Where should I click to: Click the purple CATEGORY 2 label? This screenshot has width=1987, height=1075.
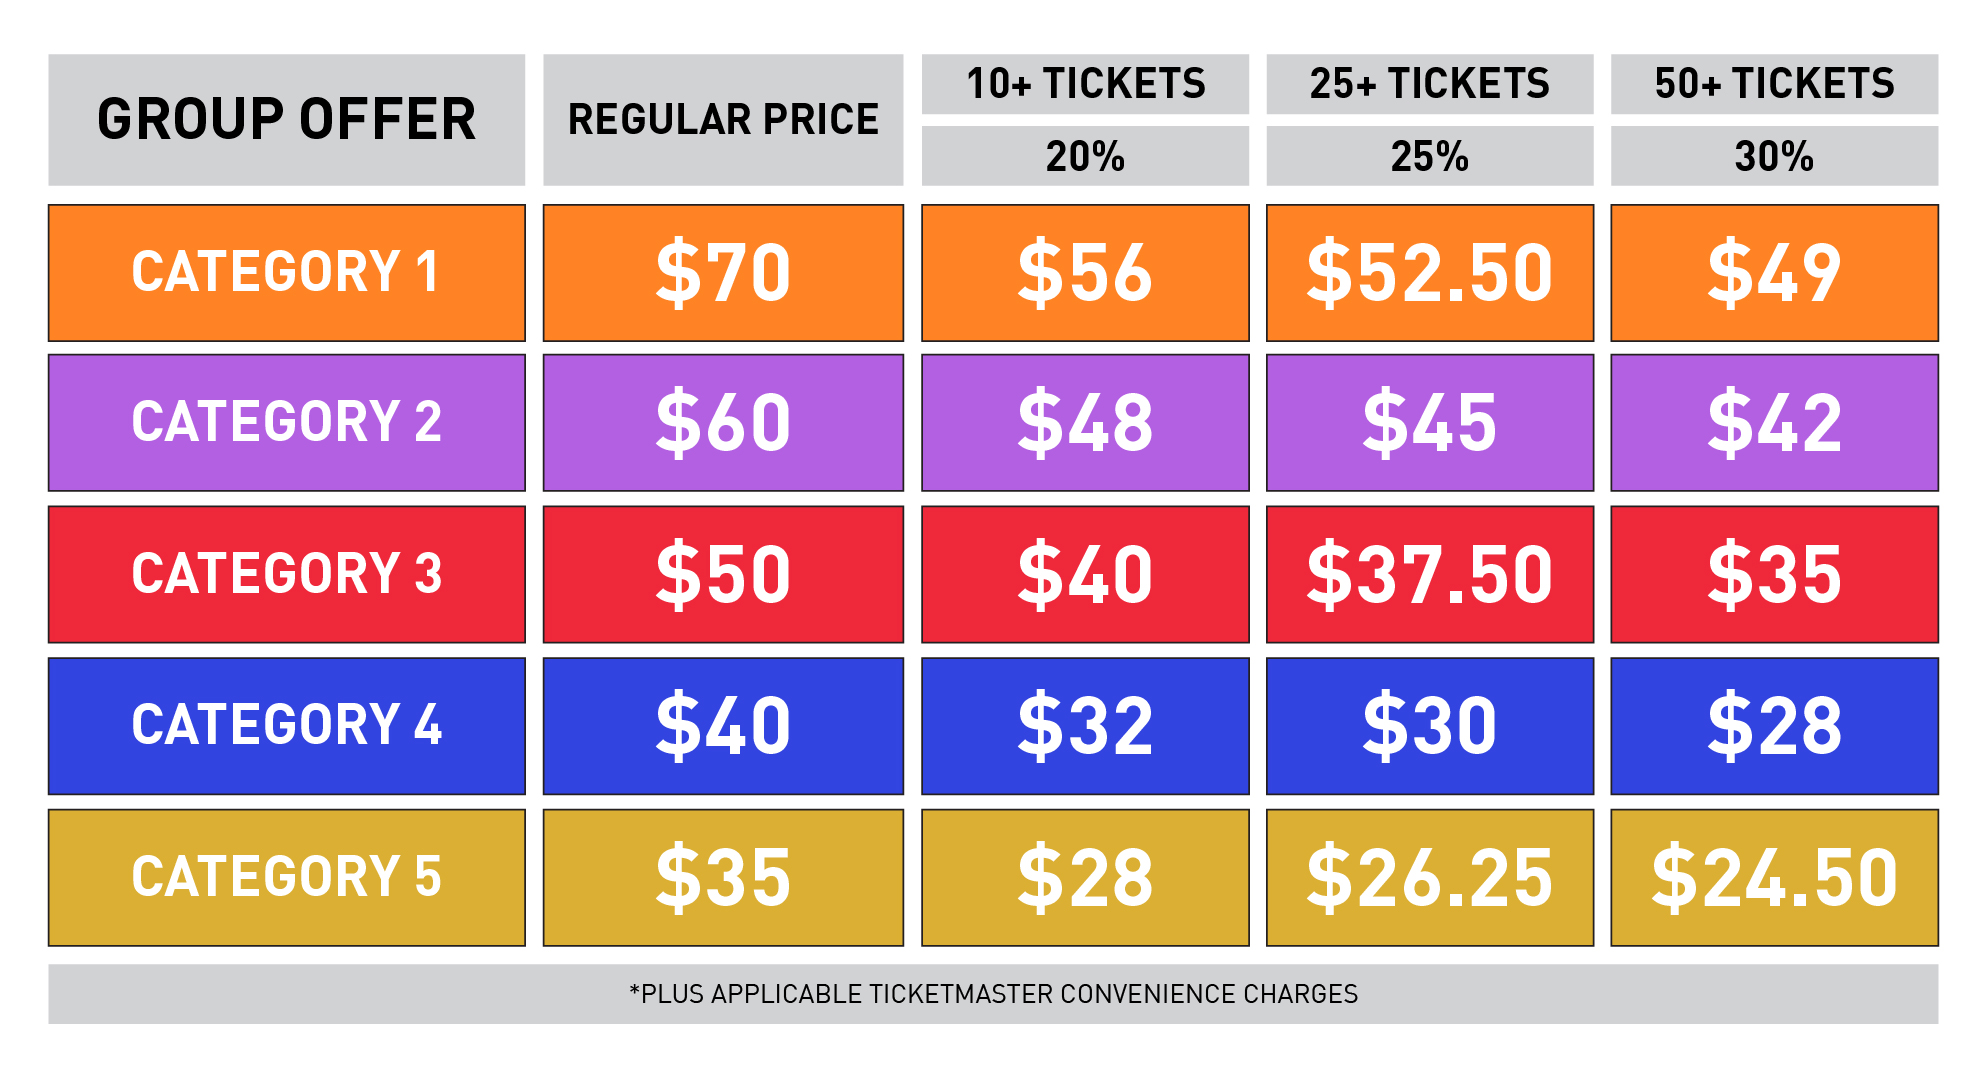tap(286, 423)
